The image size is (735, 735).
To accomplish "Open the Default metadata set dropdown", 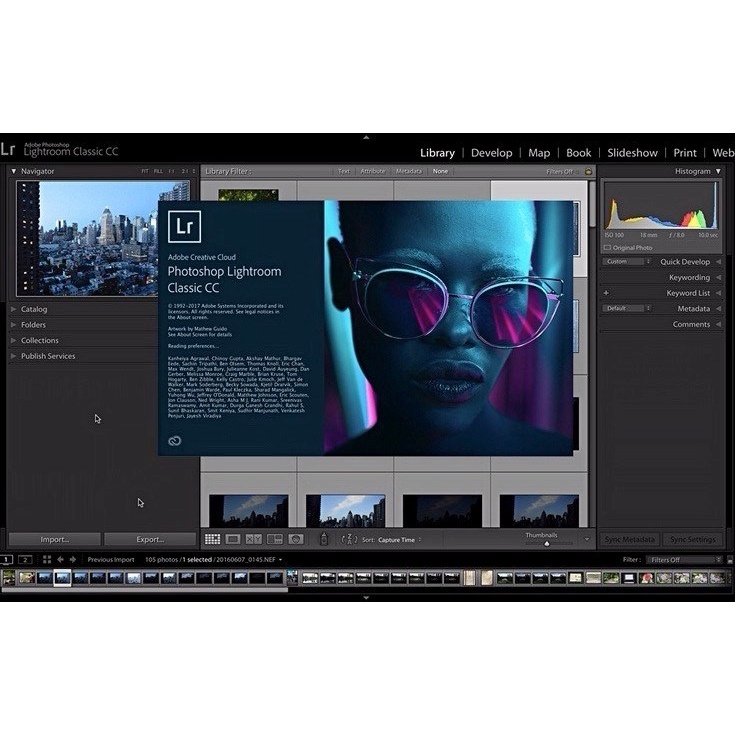I will [627, 308].
